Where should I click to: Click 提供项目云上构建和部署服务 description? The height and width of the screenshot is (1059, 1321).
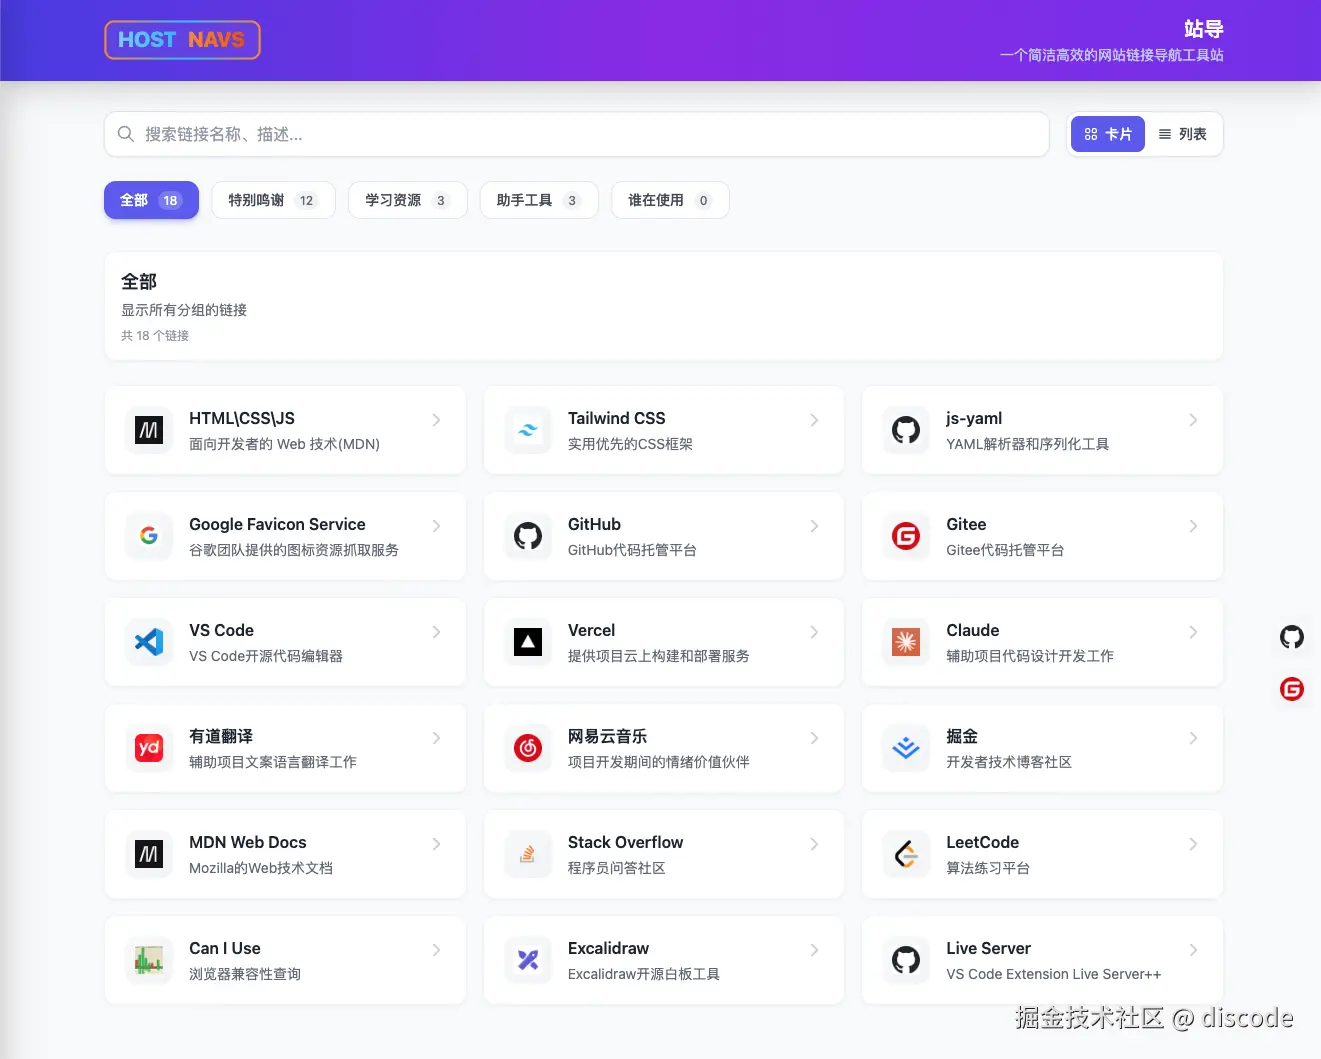(x=658, y=656)
